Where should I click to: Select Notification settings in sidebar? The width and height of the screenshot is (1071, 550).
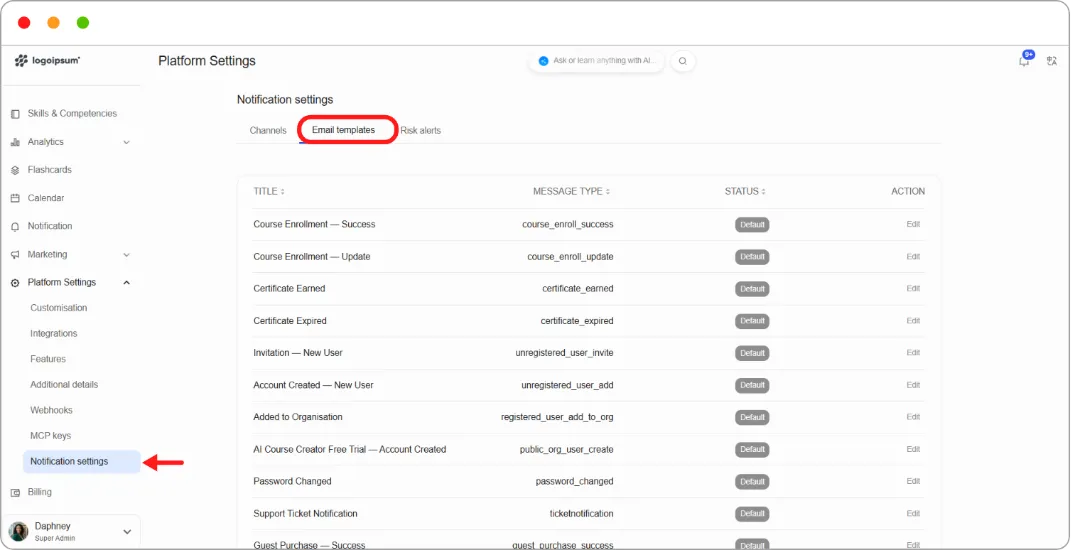pyautogui.click(x=81, y=462)
